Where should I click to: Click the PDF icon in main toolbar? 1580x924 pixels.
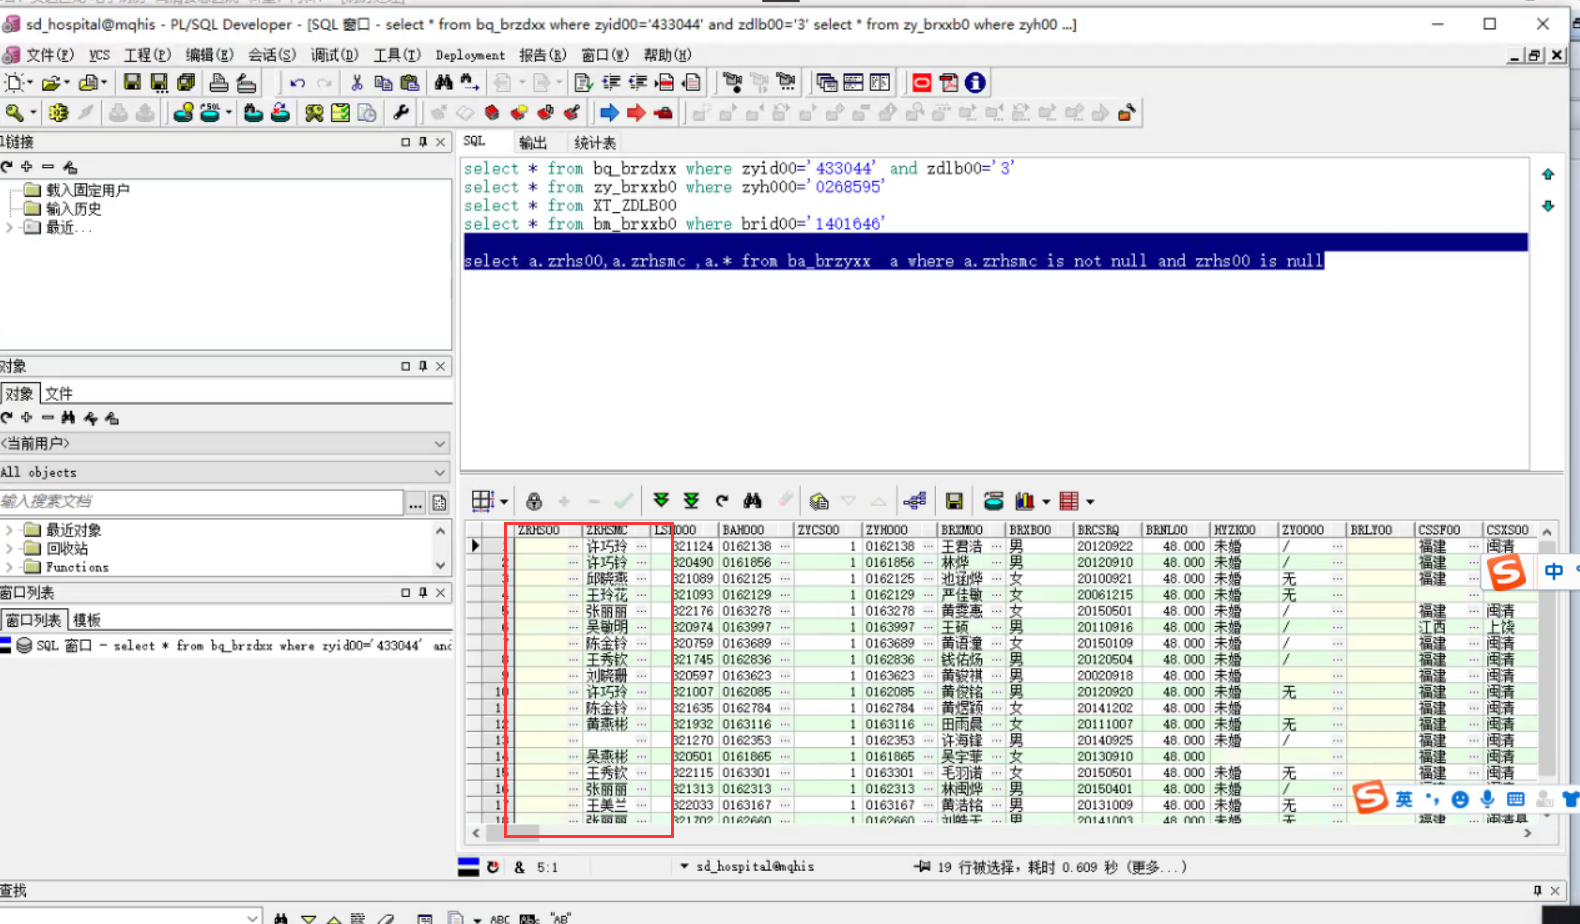948,83
